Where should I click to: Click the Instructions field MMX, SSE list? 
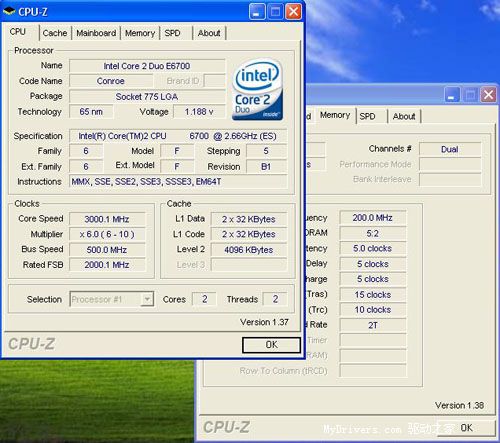(x=178, y=182)
